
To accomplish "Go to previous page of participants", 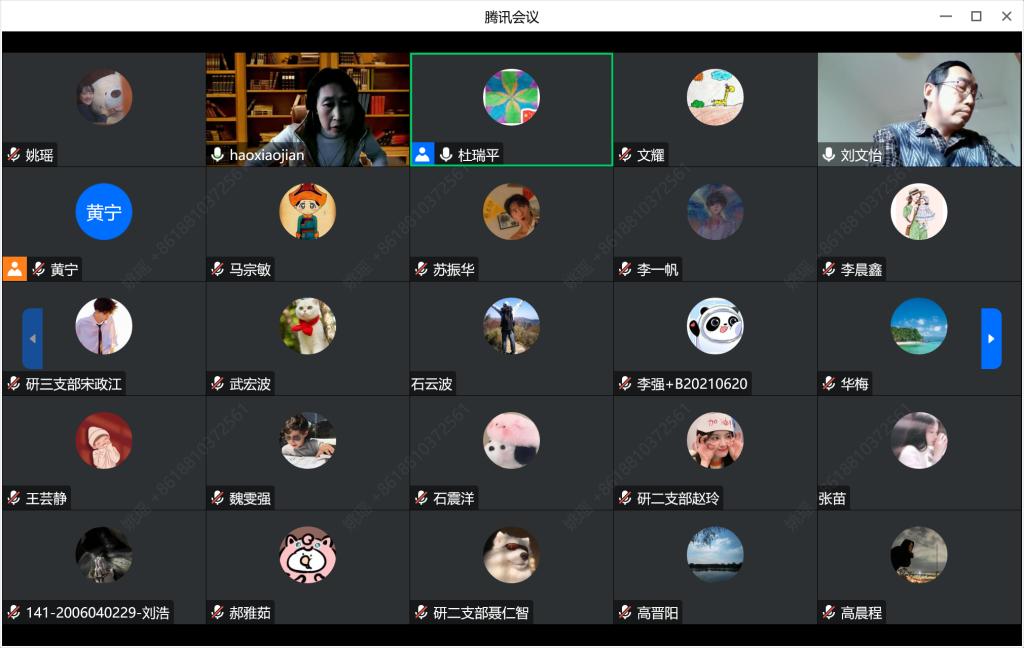I will tap(32, 339).
